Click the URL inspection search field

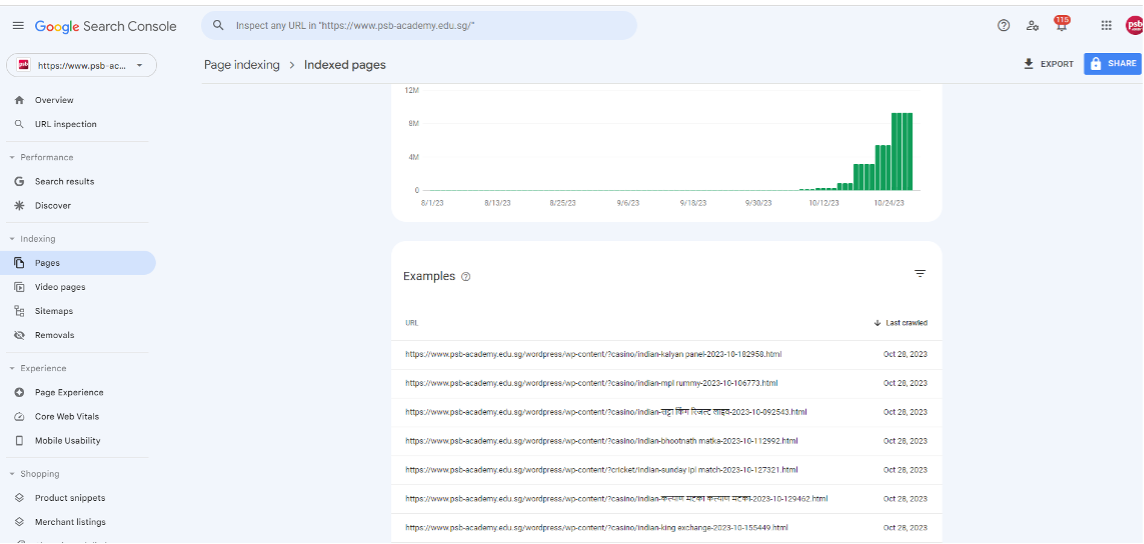(x=419, y=26)
